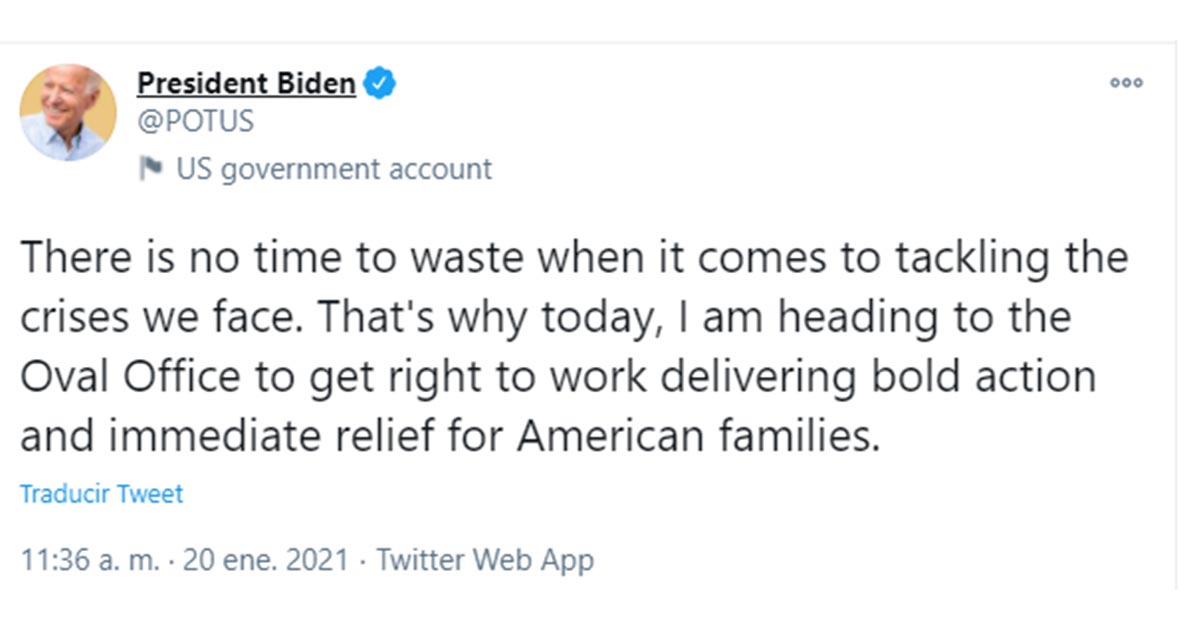The image size is (1200, 630).
Task: Click 'Traducir Tweet' to translate
Action: [102, 494]
